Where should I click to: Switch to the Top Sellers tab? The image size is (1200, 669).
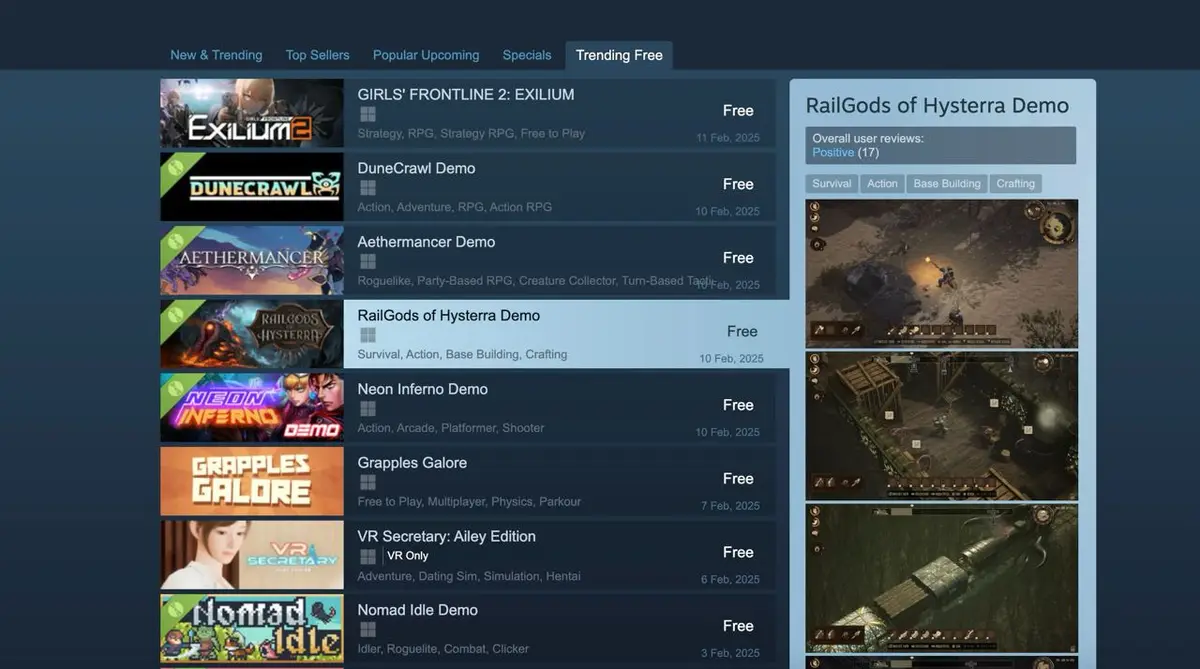pos(318,55)
